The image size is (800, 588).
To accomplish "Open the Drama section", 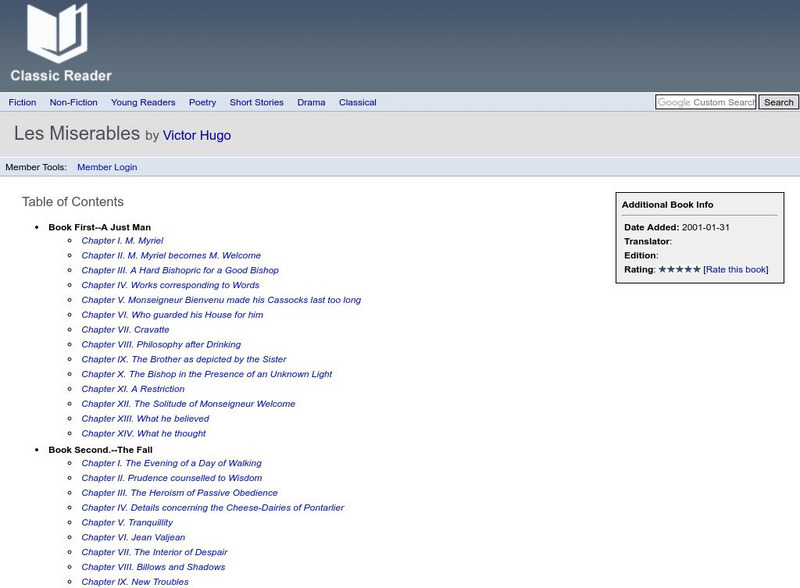I will pos(311,102).
